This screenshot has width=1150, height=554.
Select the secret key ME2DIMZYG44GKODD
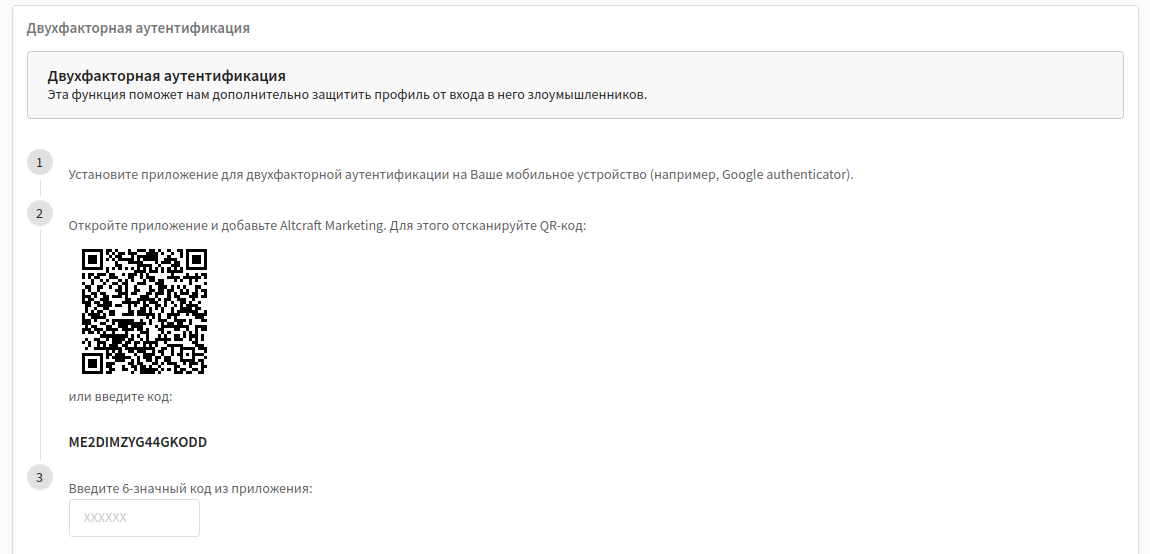(138, 442)
